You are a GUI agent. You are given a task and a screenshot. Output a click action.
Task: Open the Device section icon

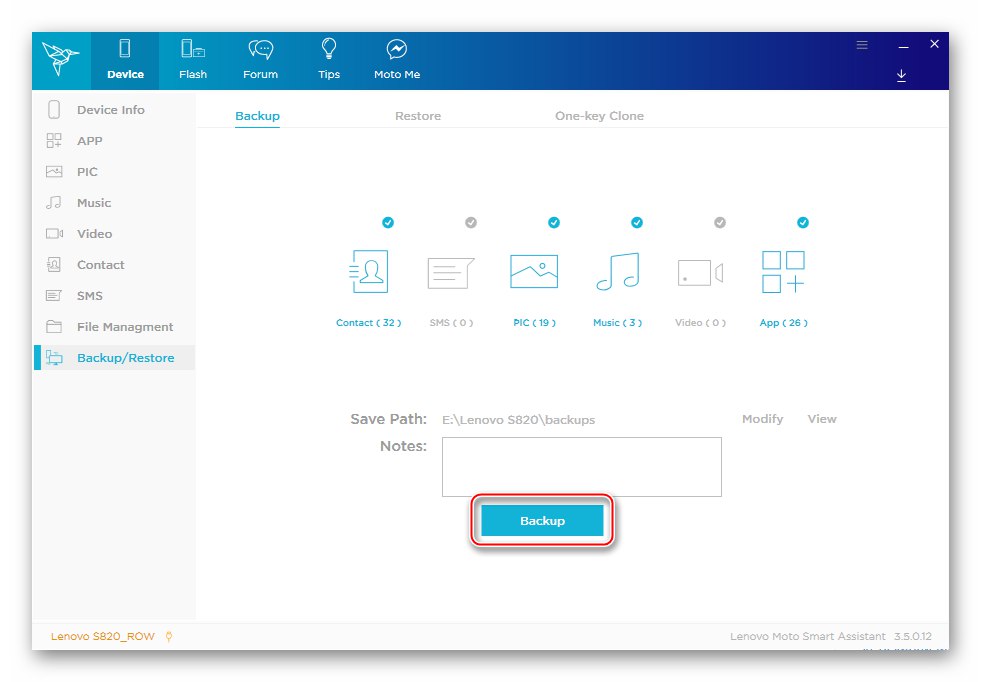pyautogui.click(x=125, y=49)
